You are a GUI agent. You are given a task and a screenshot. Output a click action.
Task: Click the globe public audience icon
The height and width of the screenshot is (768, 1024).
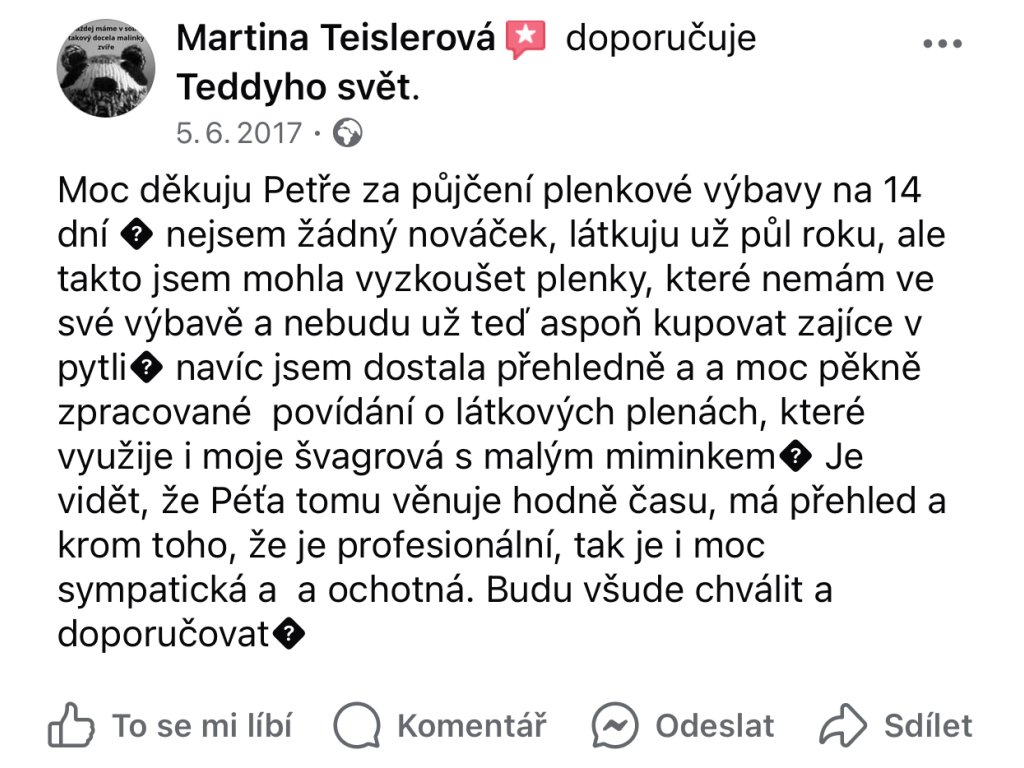(346, 133)
